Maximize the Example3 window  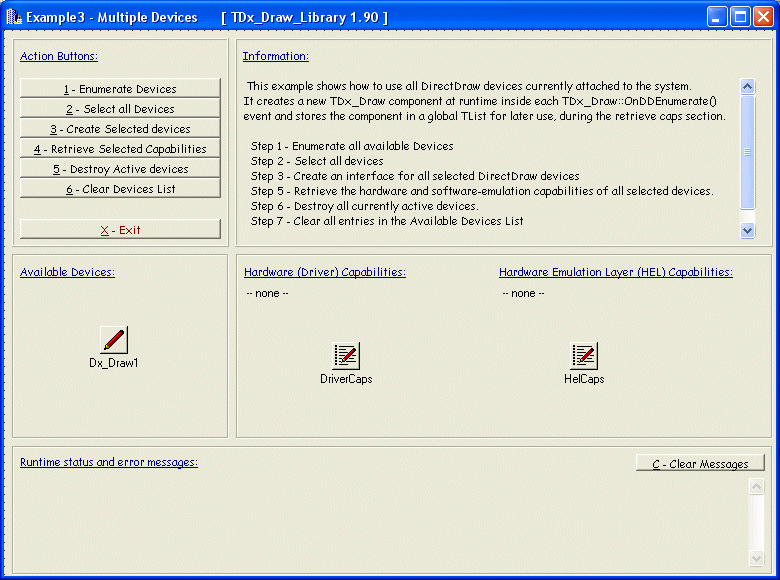pyautogui.click(x=741, y=17)
